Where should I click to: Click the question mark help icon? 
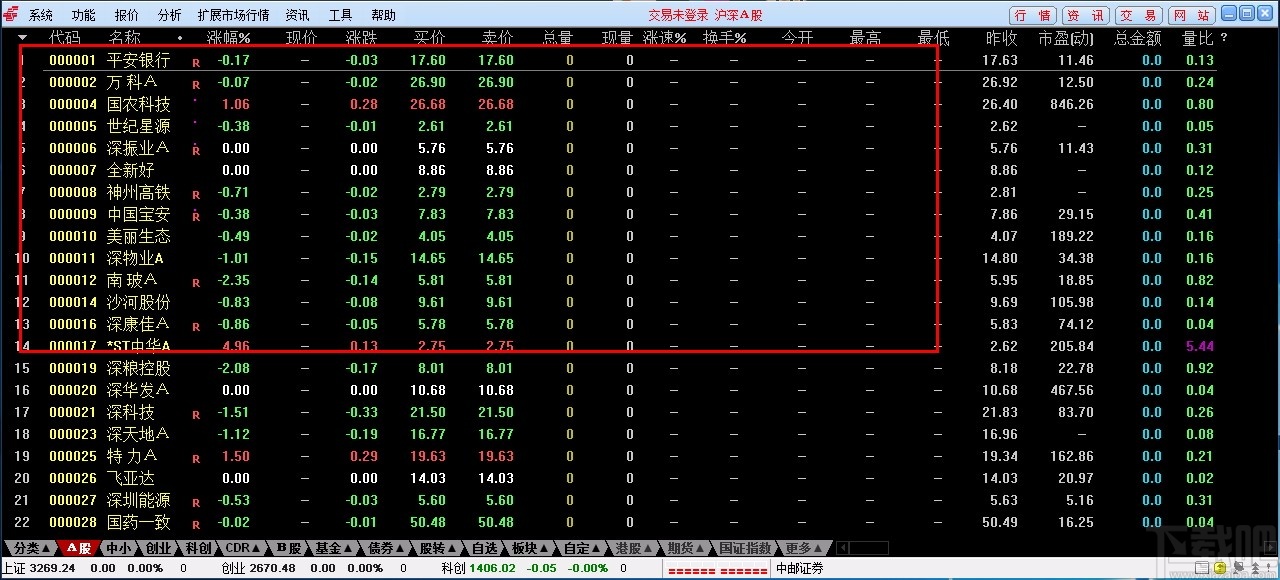1224,38
